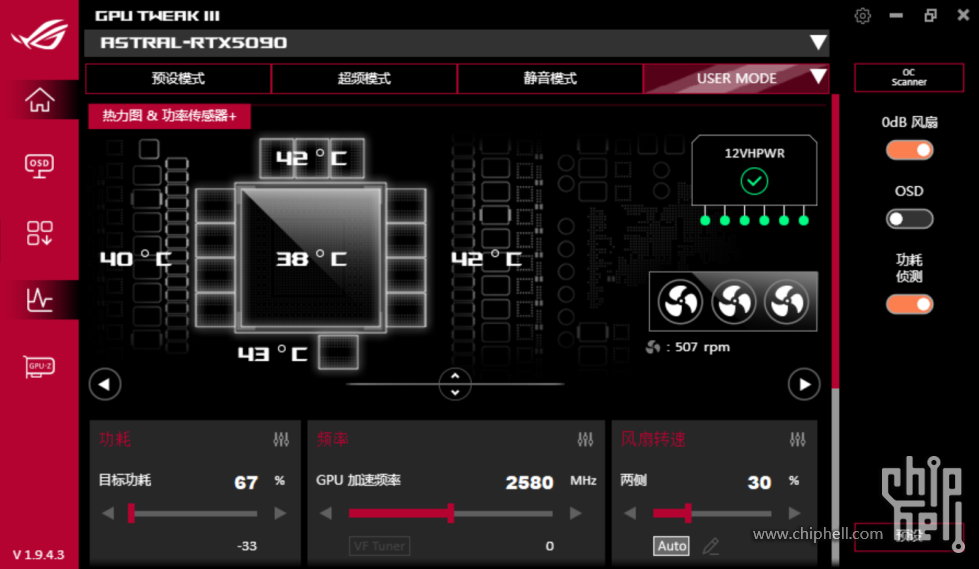Screen dimensions: 979x569
Task: Toggle fan Auto mode
Action: pos(671,546)
